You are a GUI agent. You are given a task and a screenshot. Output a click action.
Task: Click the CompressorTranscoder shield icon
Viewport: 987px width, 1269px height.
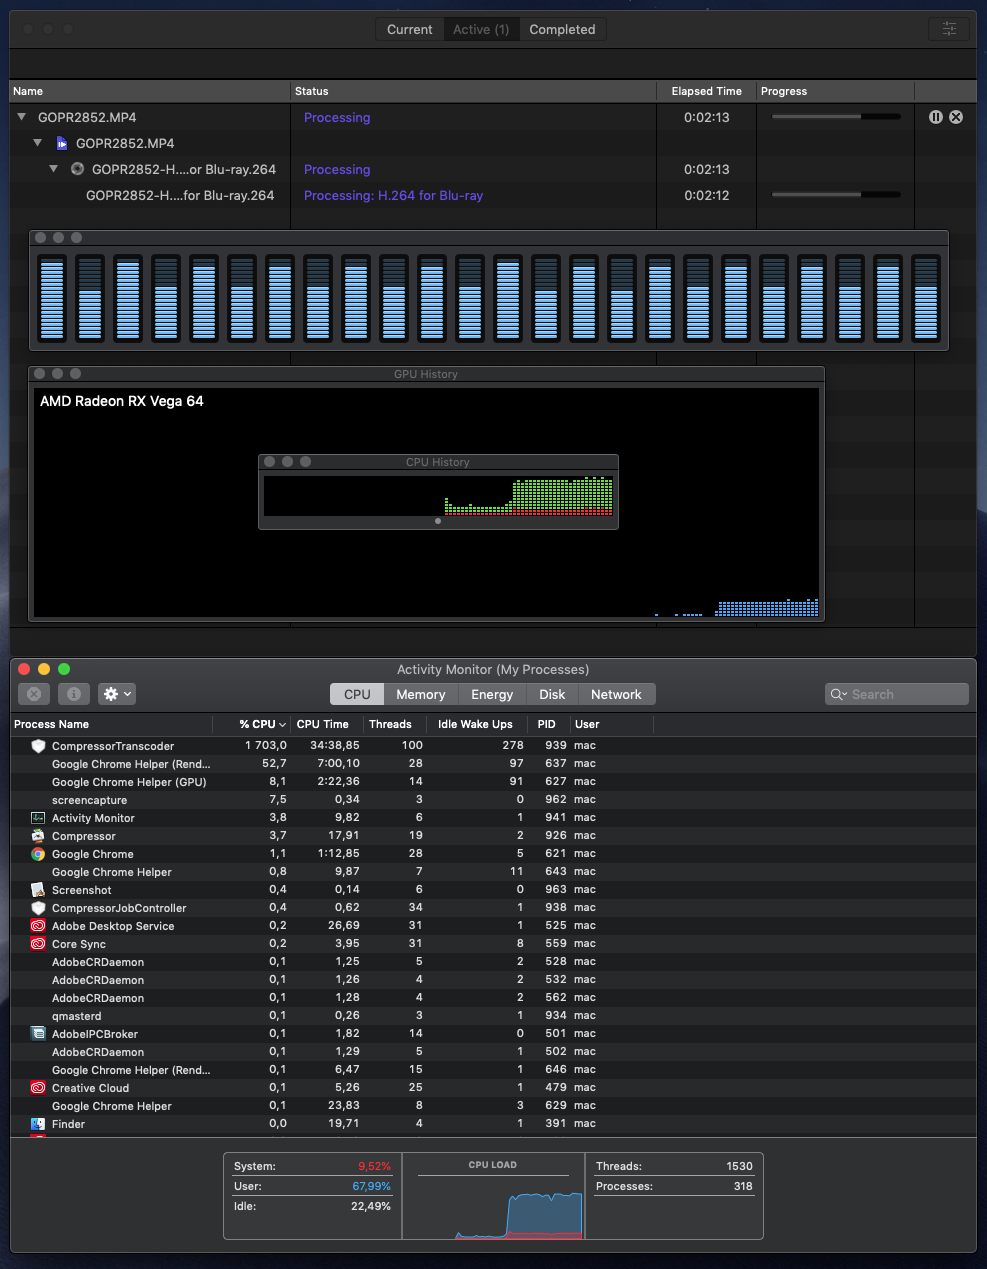pos(38,746)
